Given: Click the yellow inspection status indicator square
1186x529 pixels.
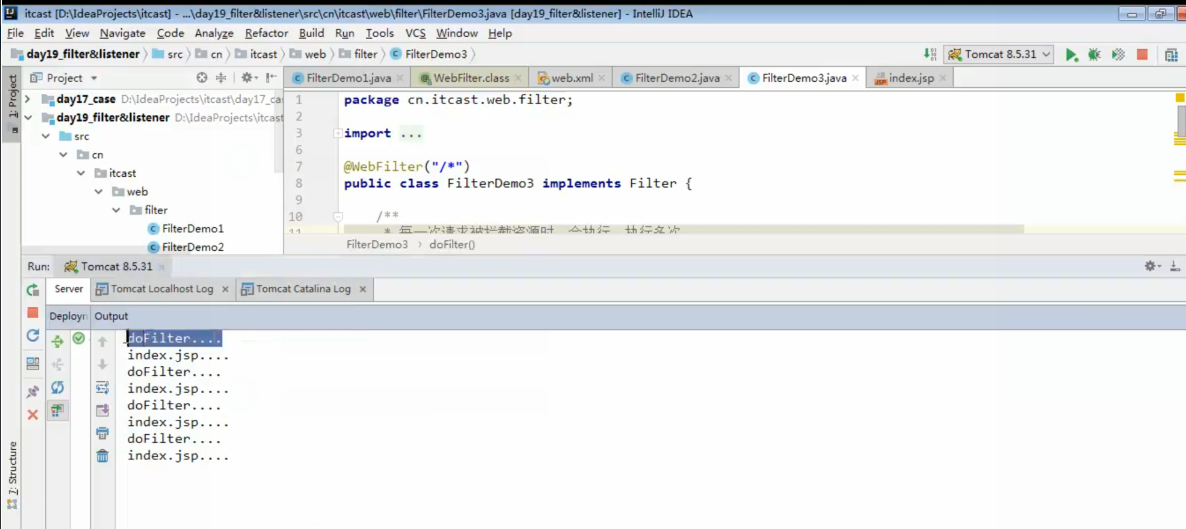Looking at the screenshot, I should point(1179,98).
